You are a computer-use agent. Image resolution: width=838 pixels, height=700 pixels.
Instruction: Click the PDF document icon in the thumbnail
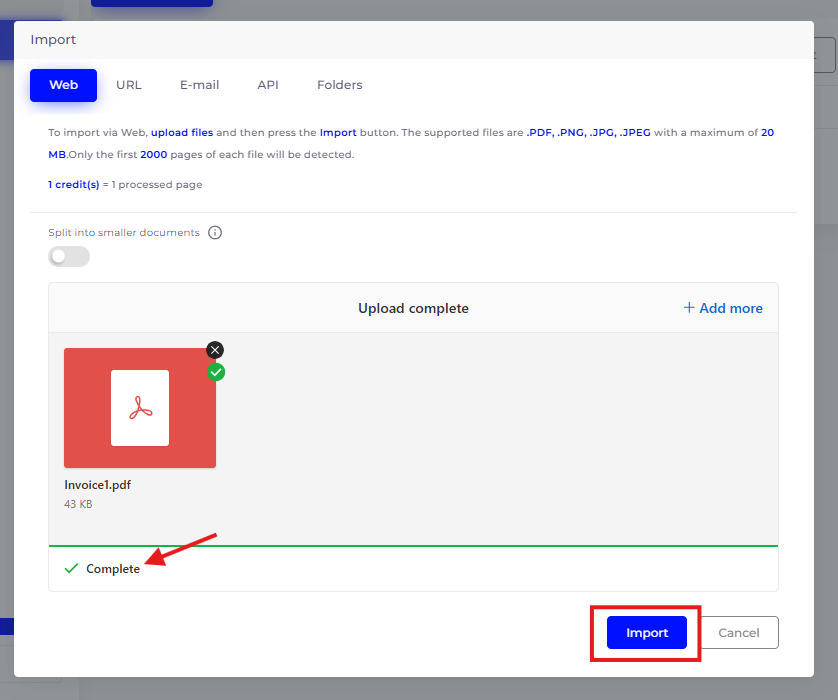tap(140, 408)
